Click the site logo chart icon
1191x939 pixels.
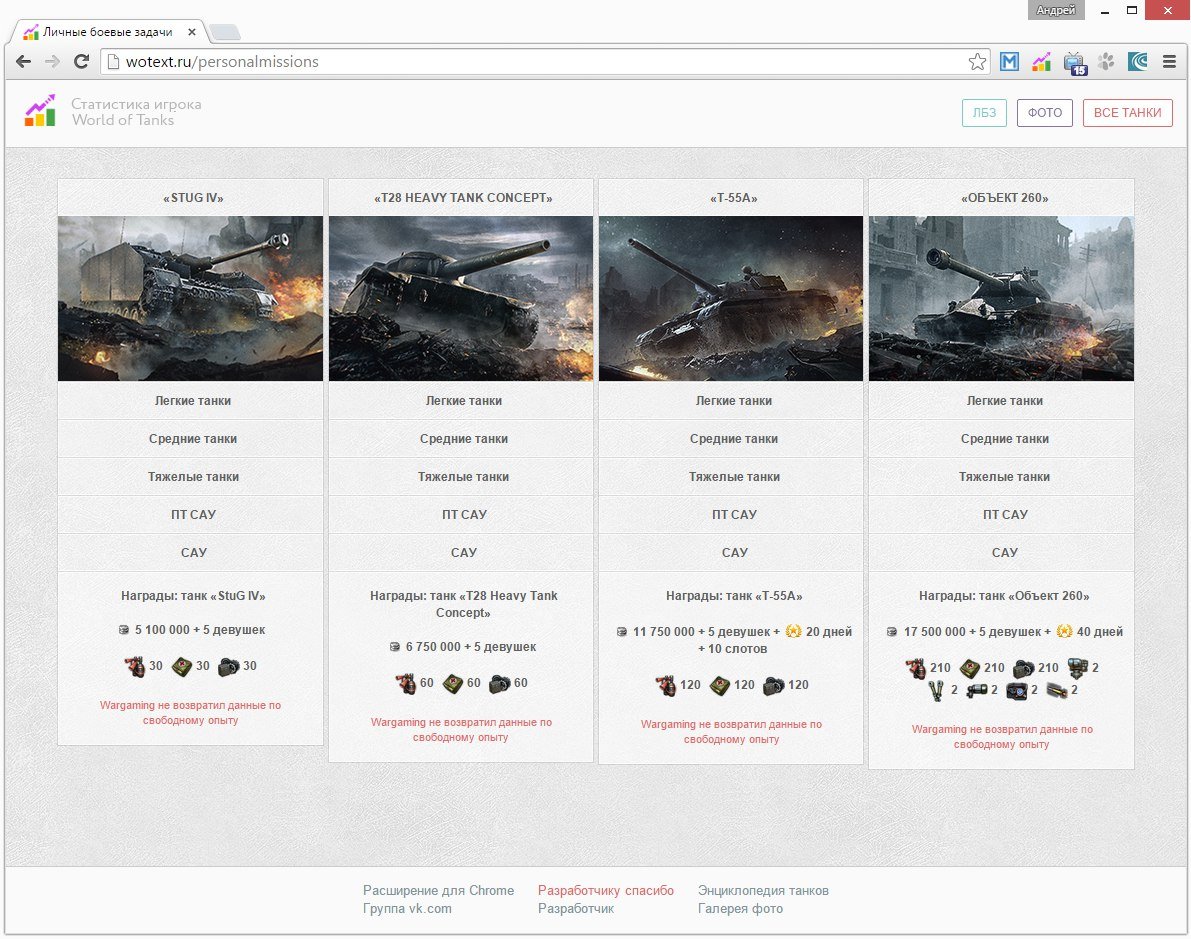click(x=40, y=111)
